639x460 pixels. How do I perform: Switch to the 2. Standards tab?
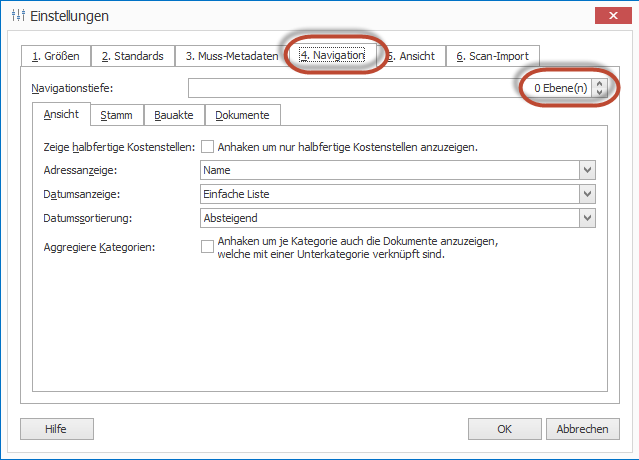(132, 56)
